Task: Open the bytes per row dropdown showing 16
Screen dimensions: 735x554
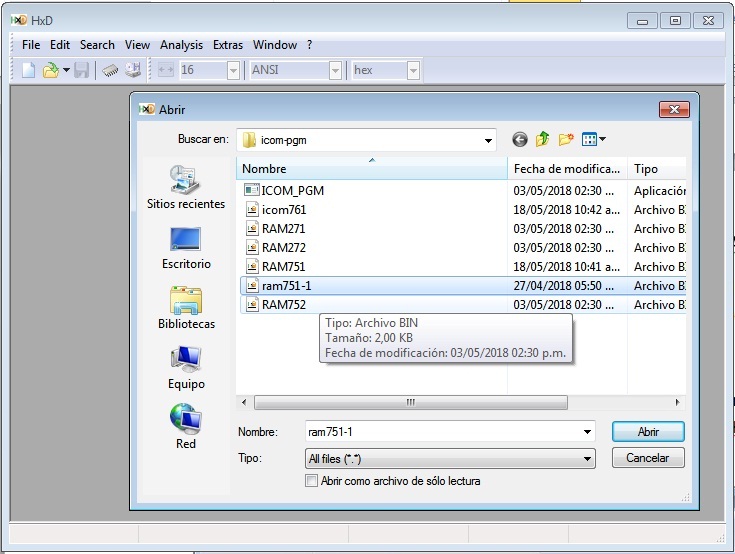Action: click(233, 71)
